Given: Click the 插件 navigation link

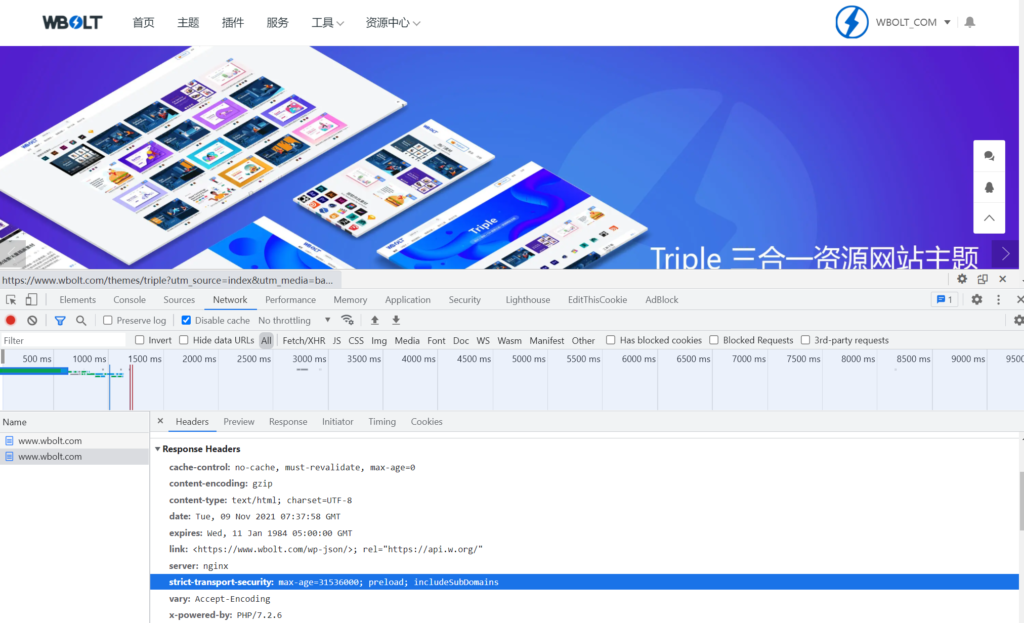Looking at the screenshot, I should point(232,23).
